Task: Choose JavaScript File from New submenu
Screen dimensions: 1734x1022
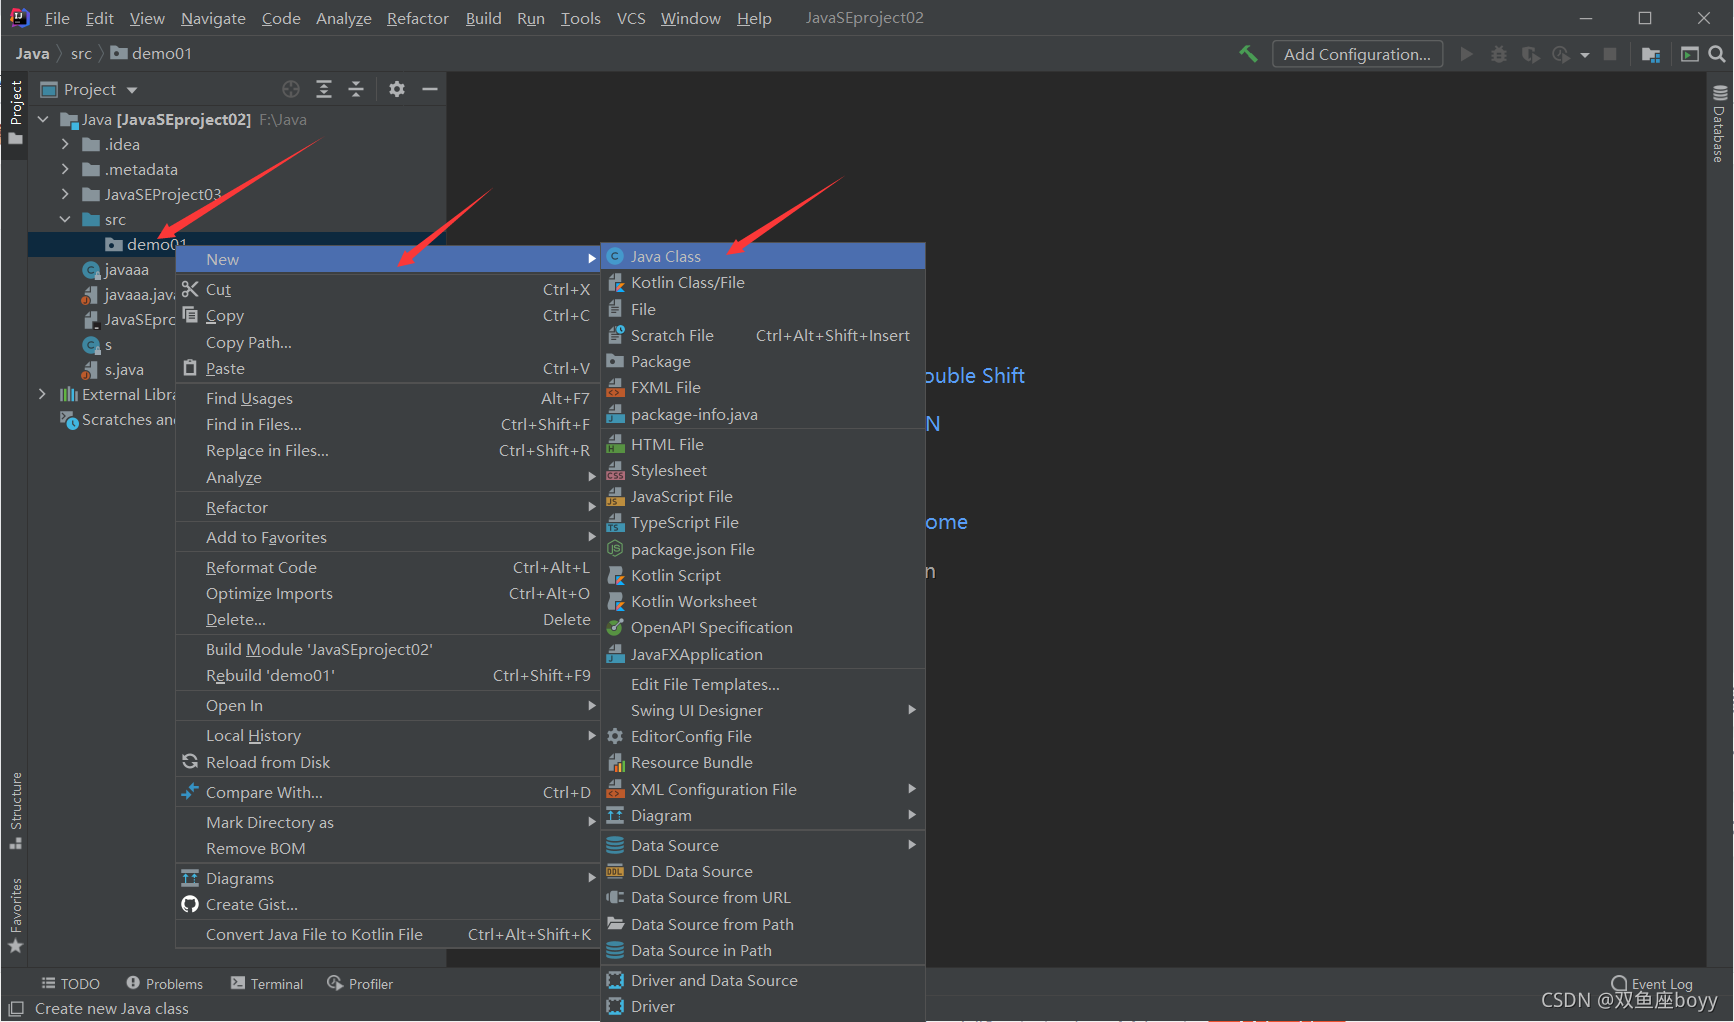Action: point(763,496)
